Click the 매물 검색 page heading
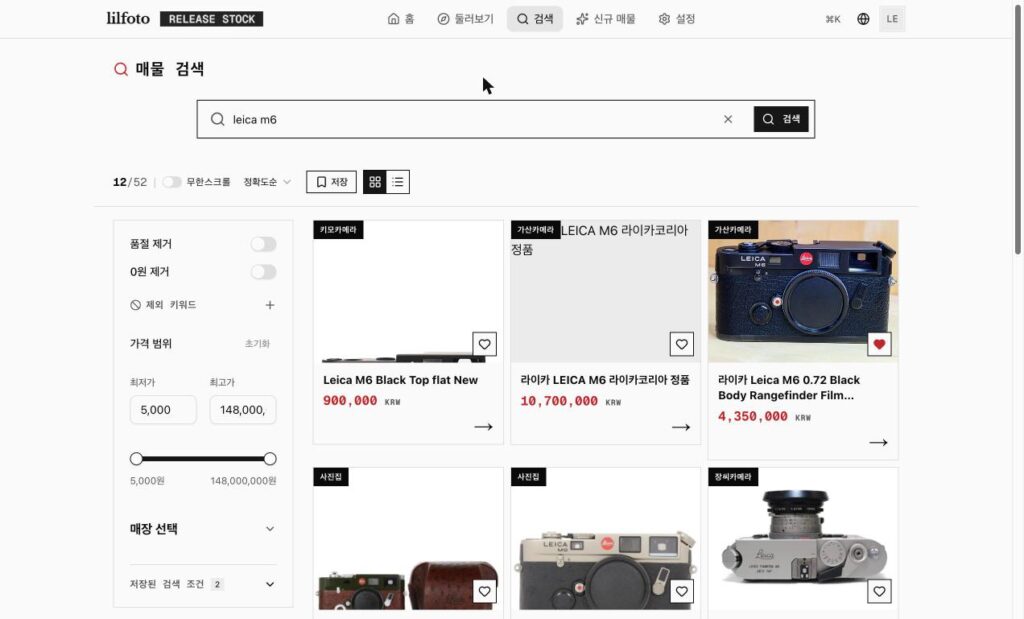The image size is (1024, 619). (159, 69)
